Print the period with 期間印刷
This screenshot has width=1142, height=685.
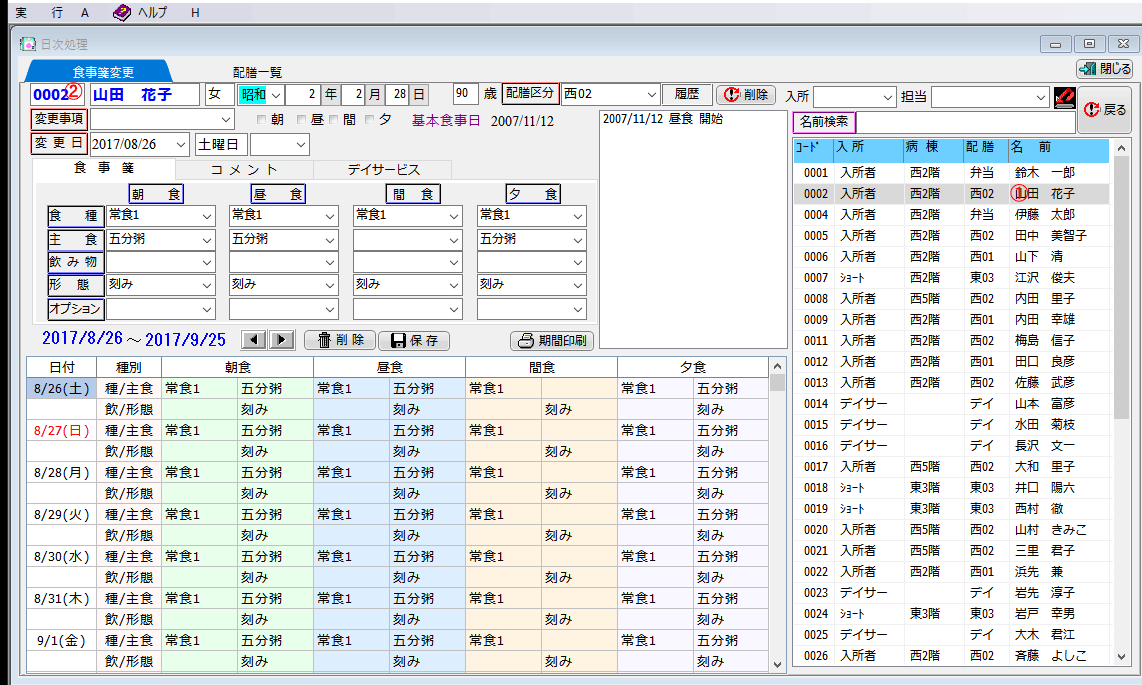(552, 340)
